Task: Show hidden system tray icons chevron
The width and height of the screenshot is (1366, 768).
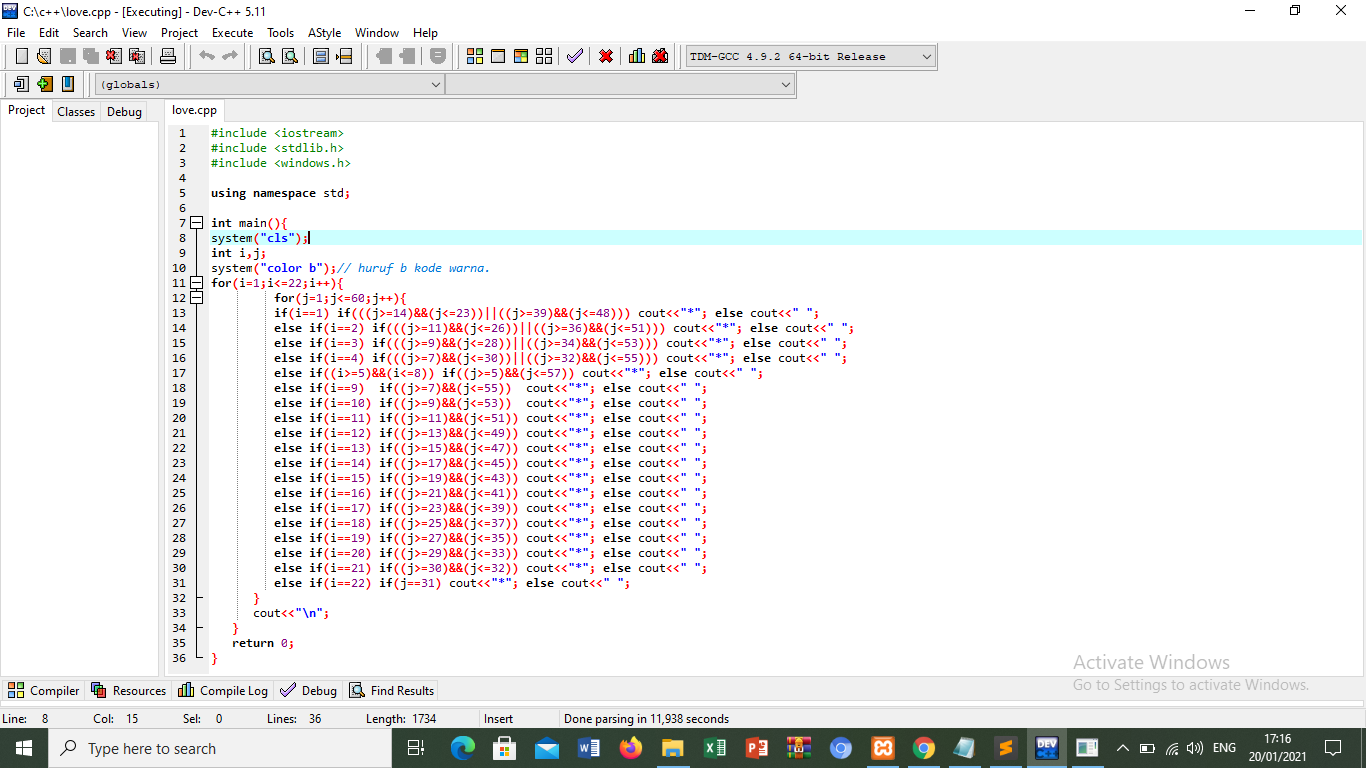Action: pos(1123,748)
